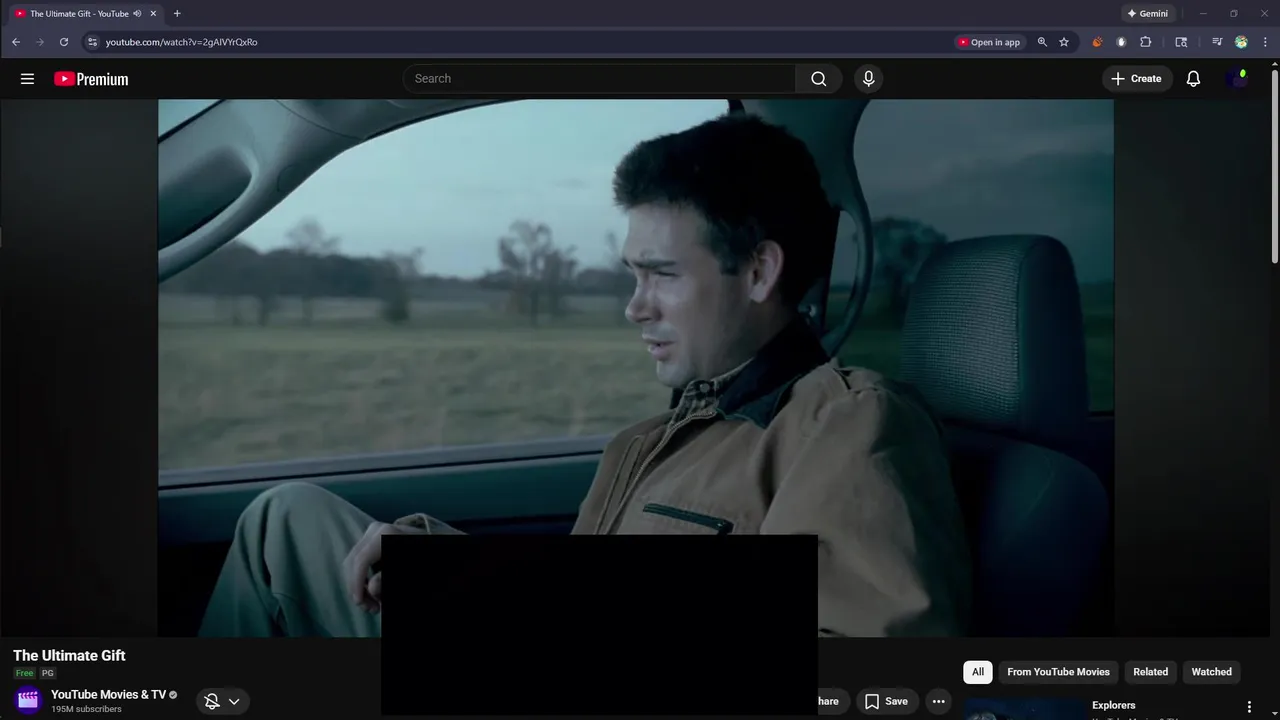Select the Watched filter chip
The image size is (1280, 720).
tap(1211, 672)
